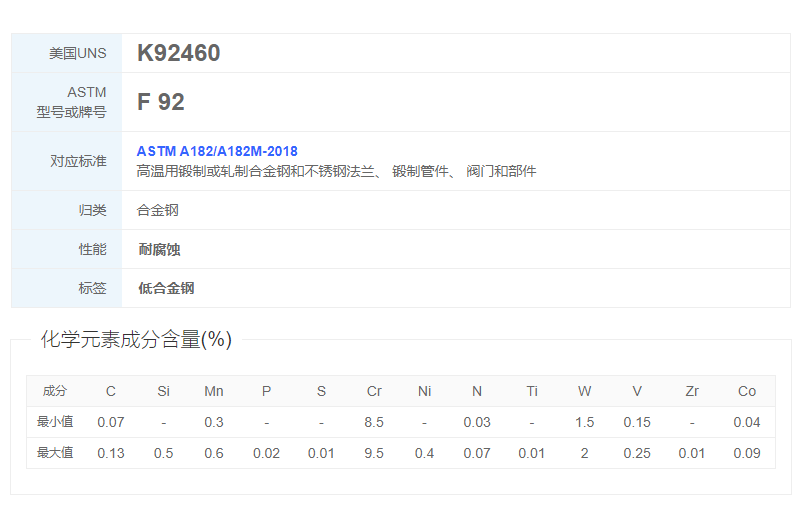Click the Zr minimum dash cell
Viewport: 800px width, 510px height.
pyautogui.click(x=692, y=423)
